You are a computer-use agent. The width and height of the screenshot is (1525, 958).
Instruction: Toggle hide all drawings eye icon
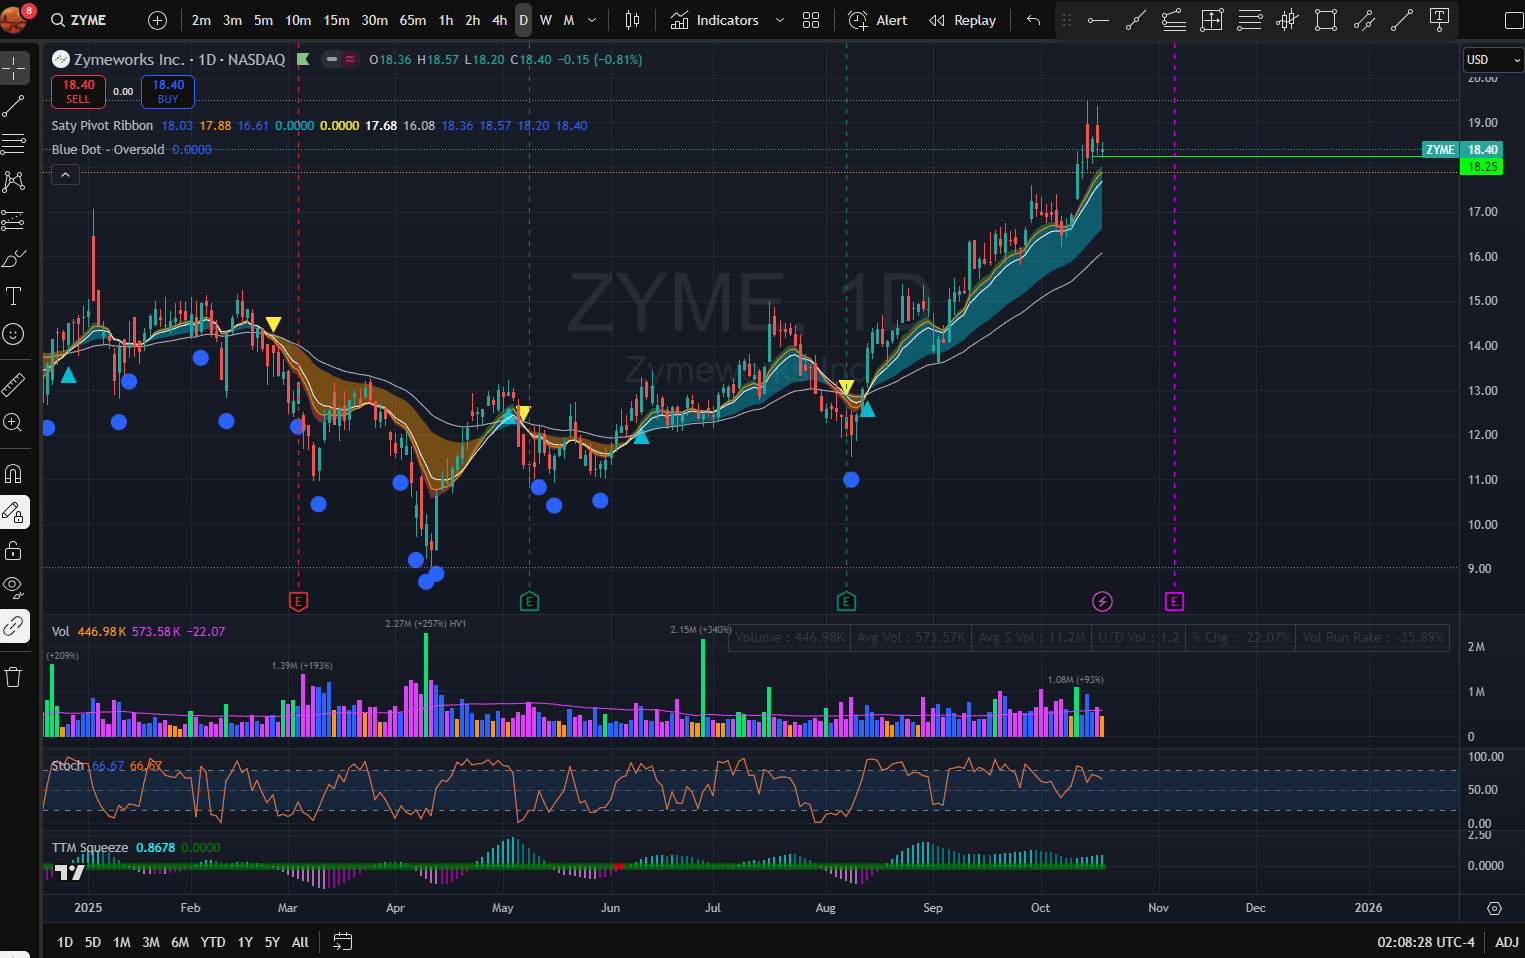click(14, 588)
